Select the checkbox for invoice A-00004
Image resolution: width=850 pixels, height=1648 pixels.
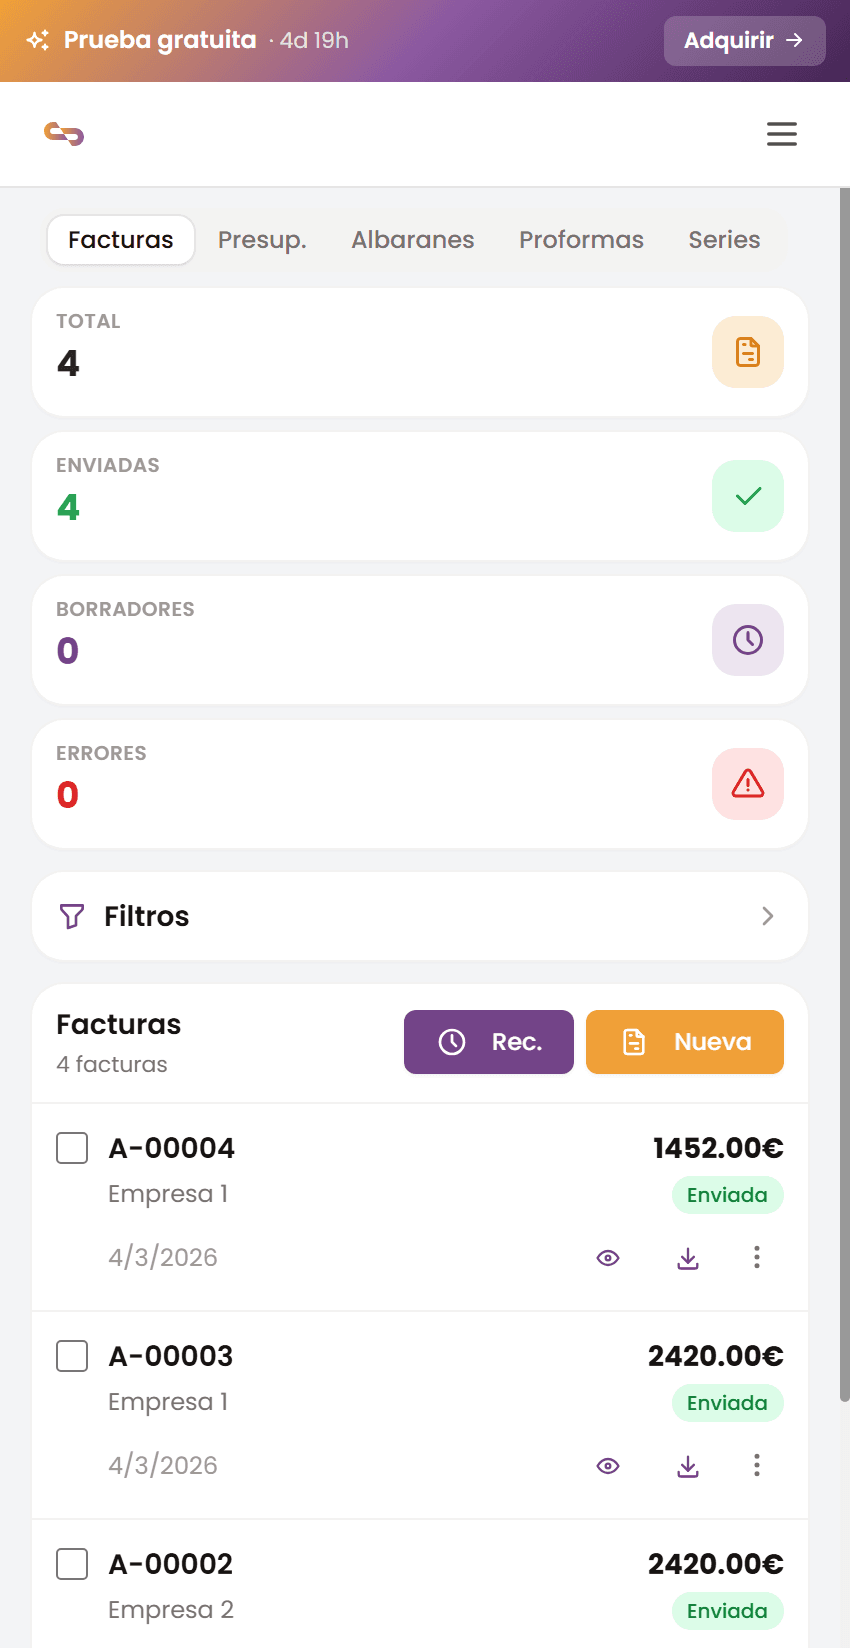(72, 1148)
